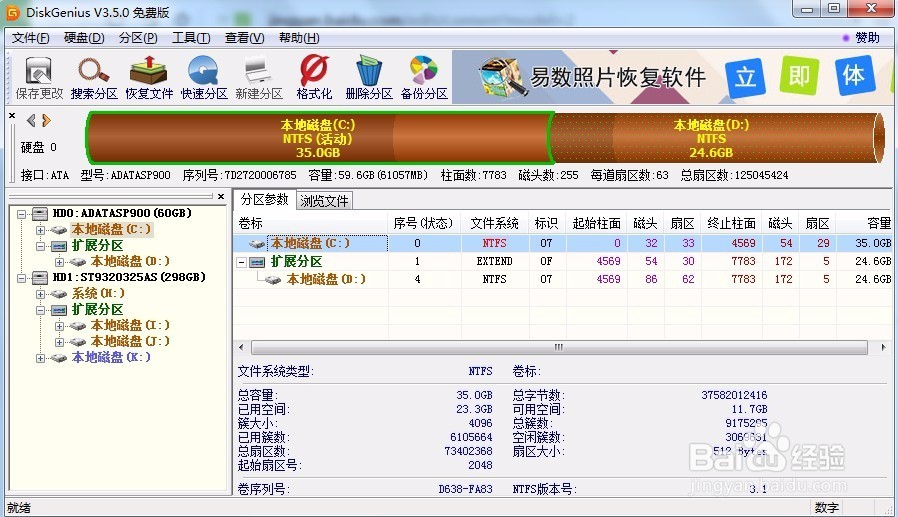Open the 工具(T) menu
The height and width of the screenshot is (517, 898).
(191, 38)
